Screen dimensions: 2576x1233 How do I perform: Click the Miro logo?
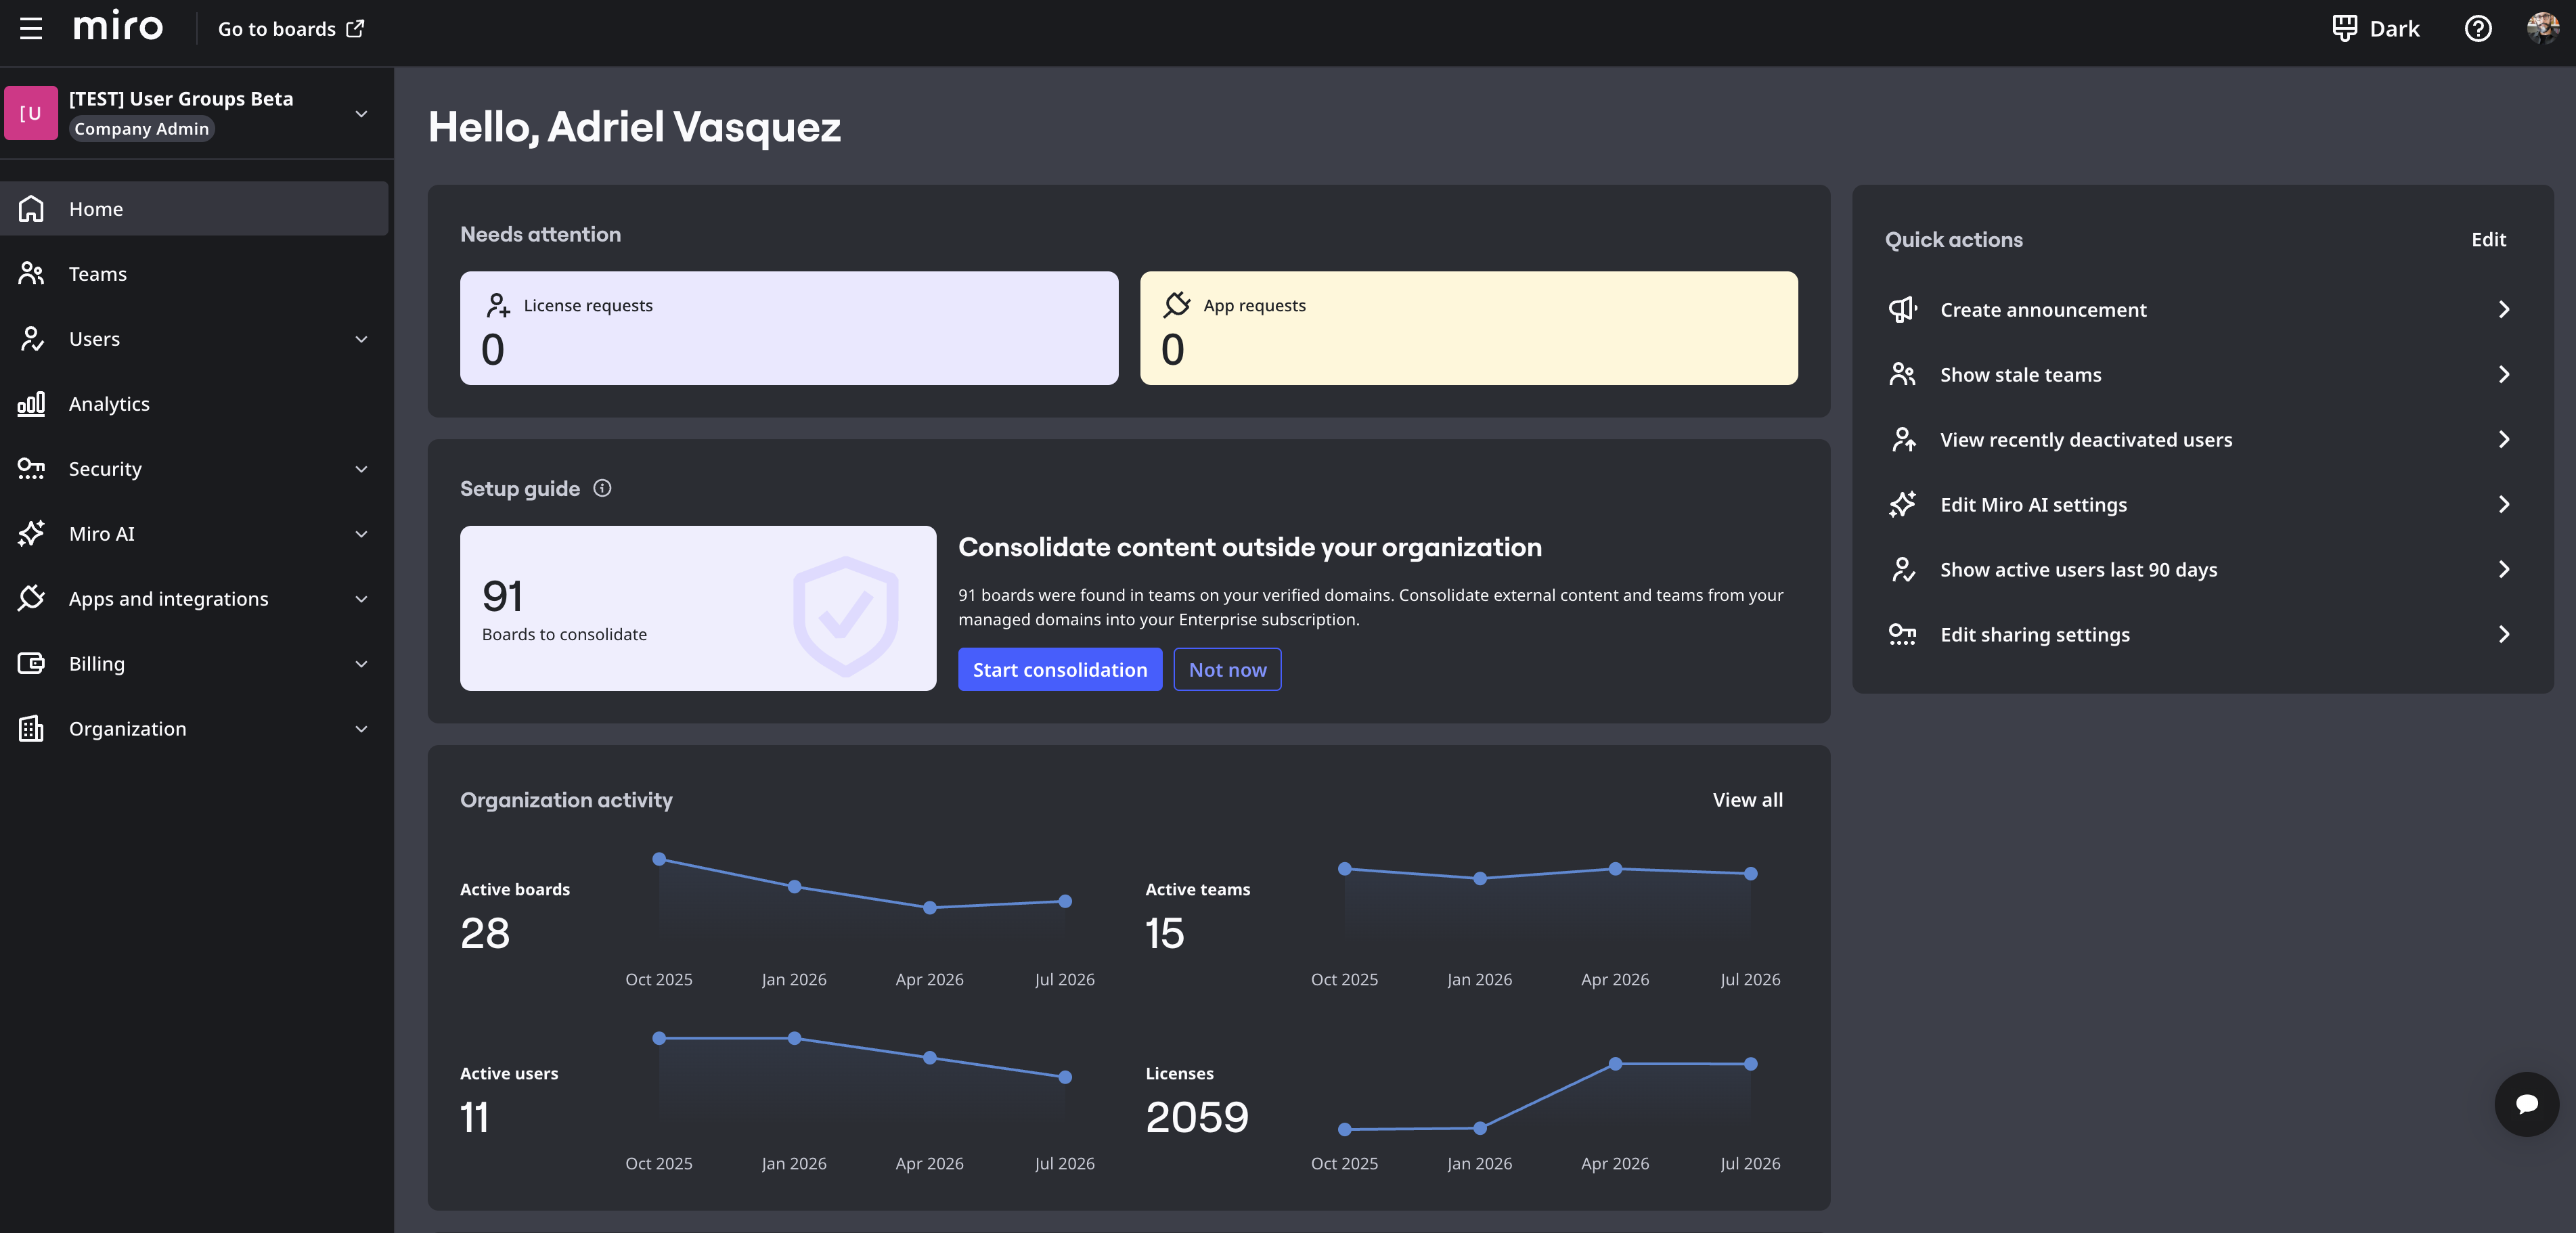[118, 26]
